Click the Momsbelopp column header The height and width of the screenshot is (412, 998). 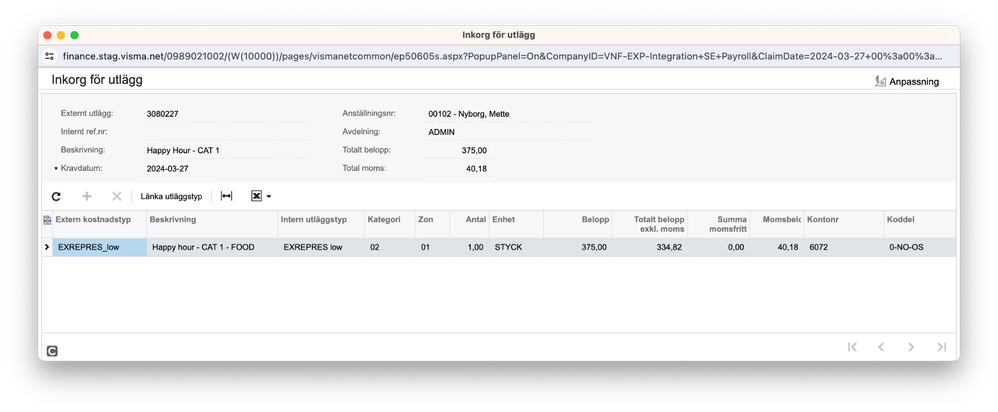(777, 224)
